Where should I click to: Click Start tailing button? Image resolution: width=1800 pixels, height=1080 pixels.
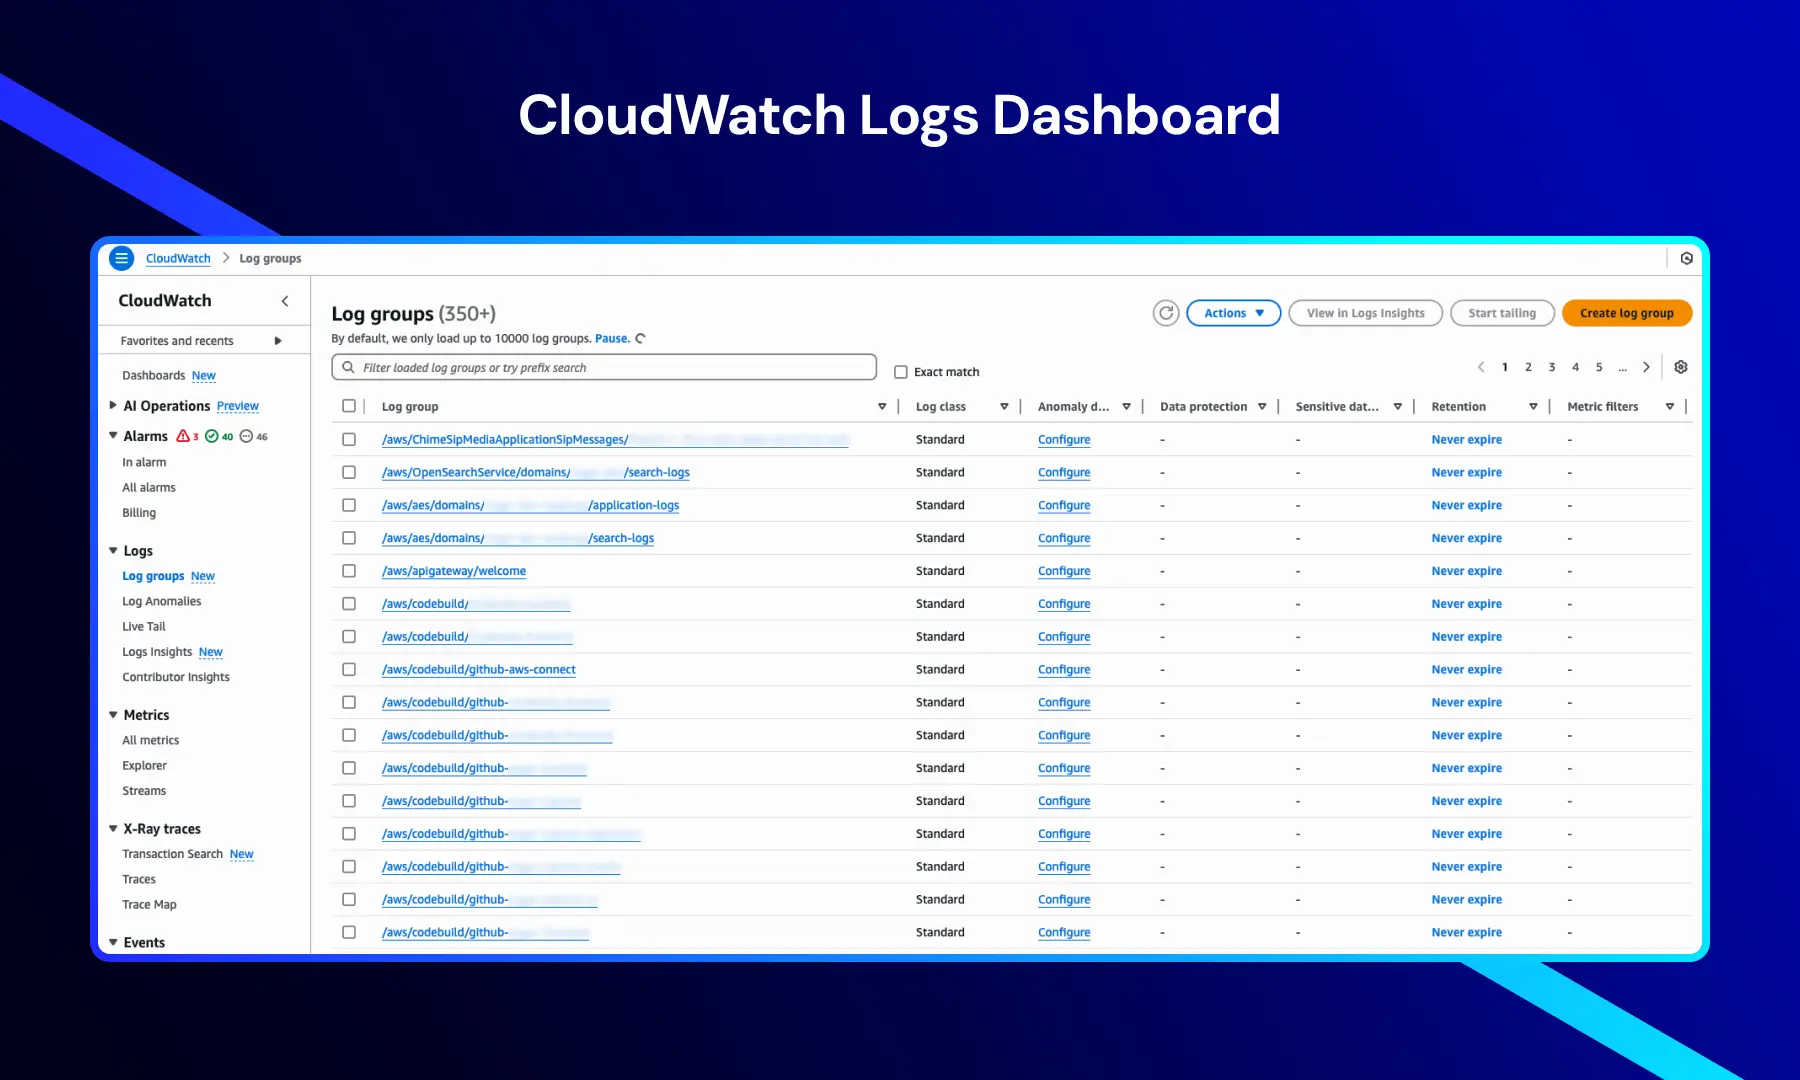(1502, 313)
